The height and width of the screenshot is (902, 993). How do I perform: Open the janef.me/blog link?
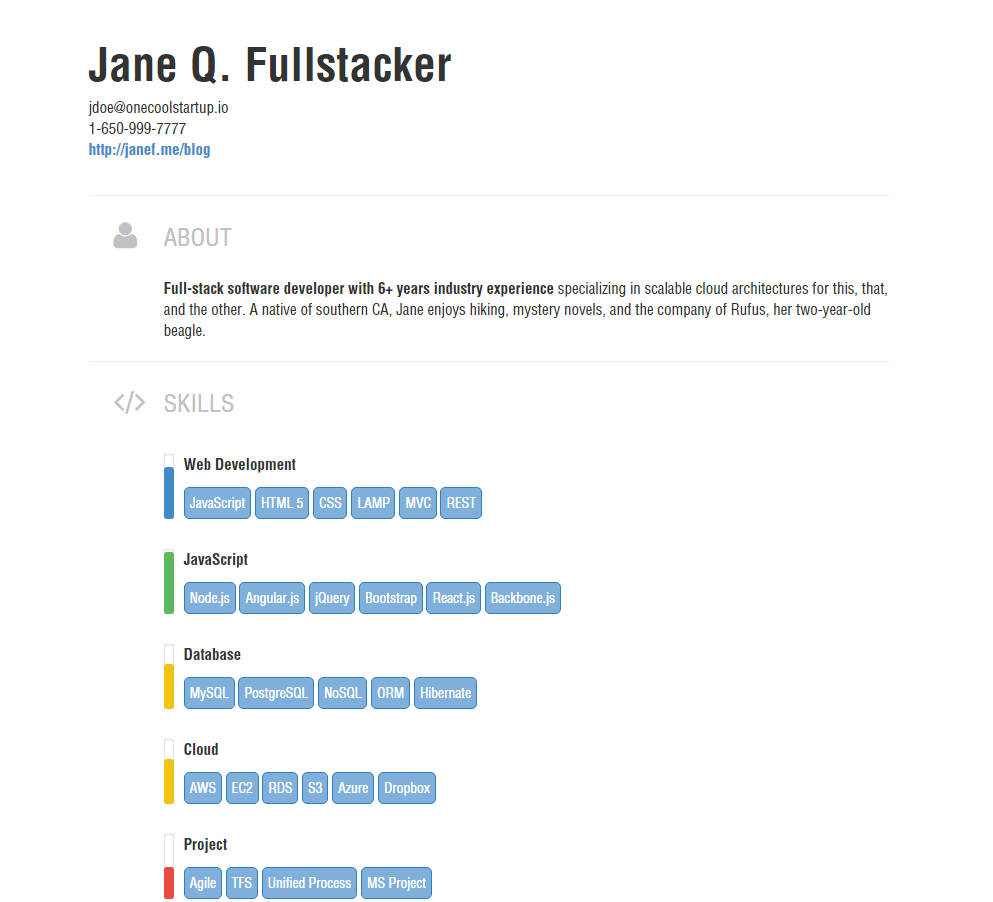click(x=149, y=150)
